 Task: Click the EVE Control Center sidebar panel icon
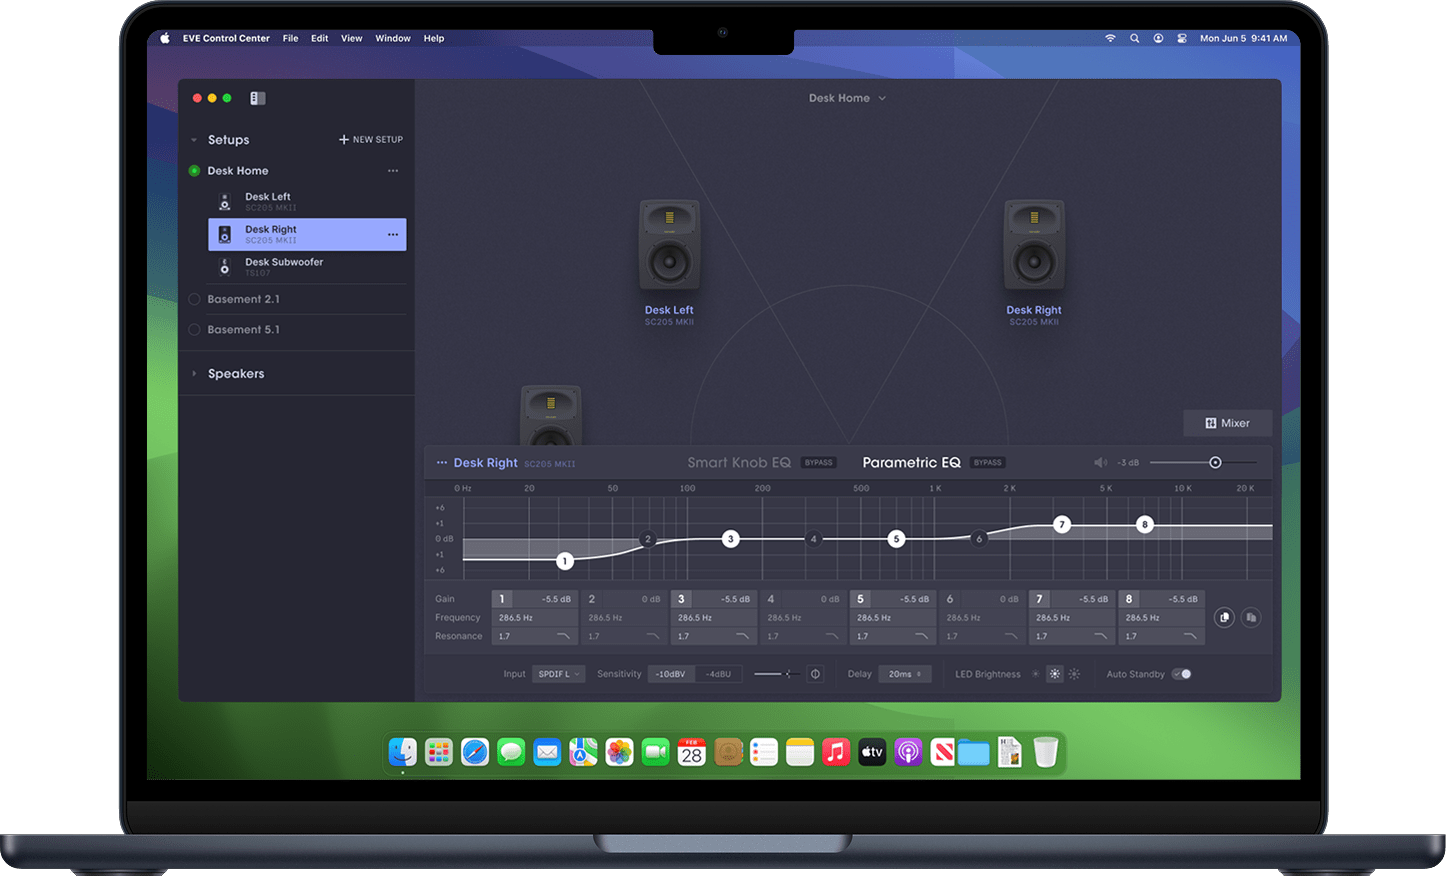click(257, 97)
